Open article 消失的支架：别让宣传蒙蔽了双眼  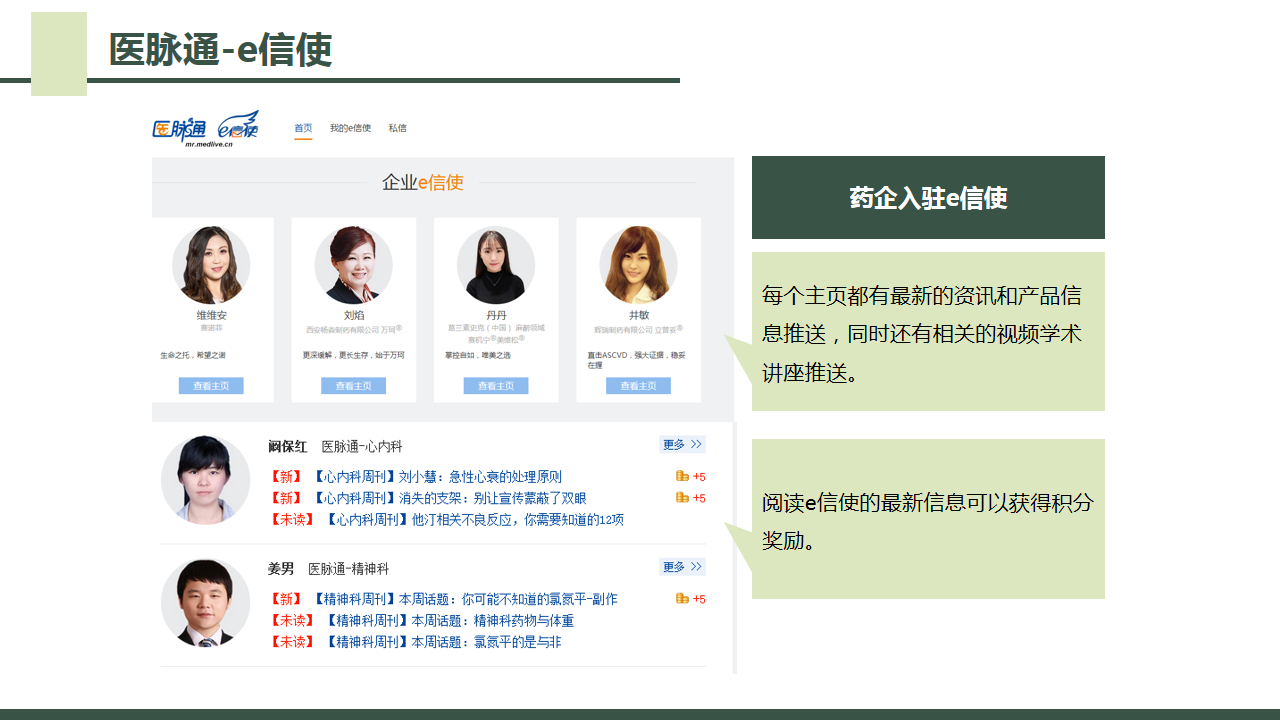(x=449, y=498)
